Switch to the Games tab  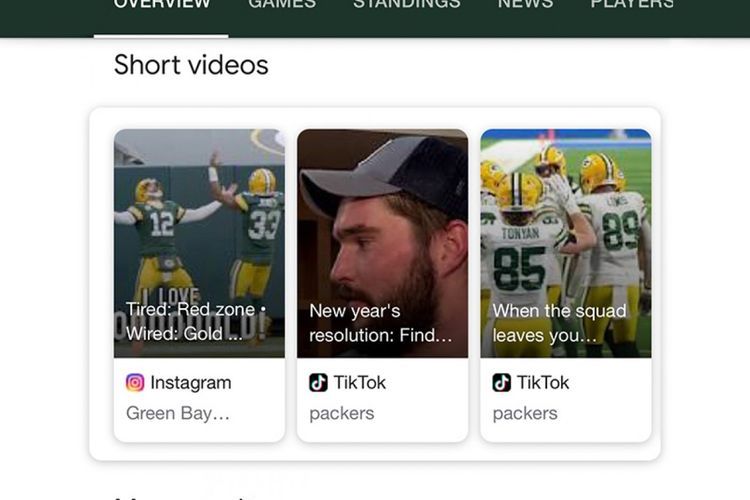point(282,4)
